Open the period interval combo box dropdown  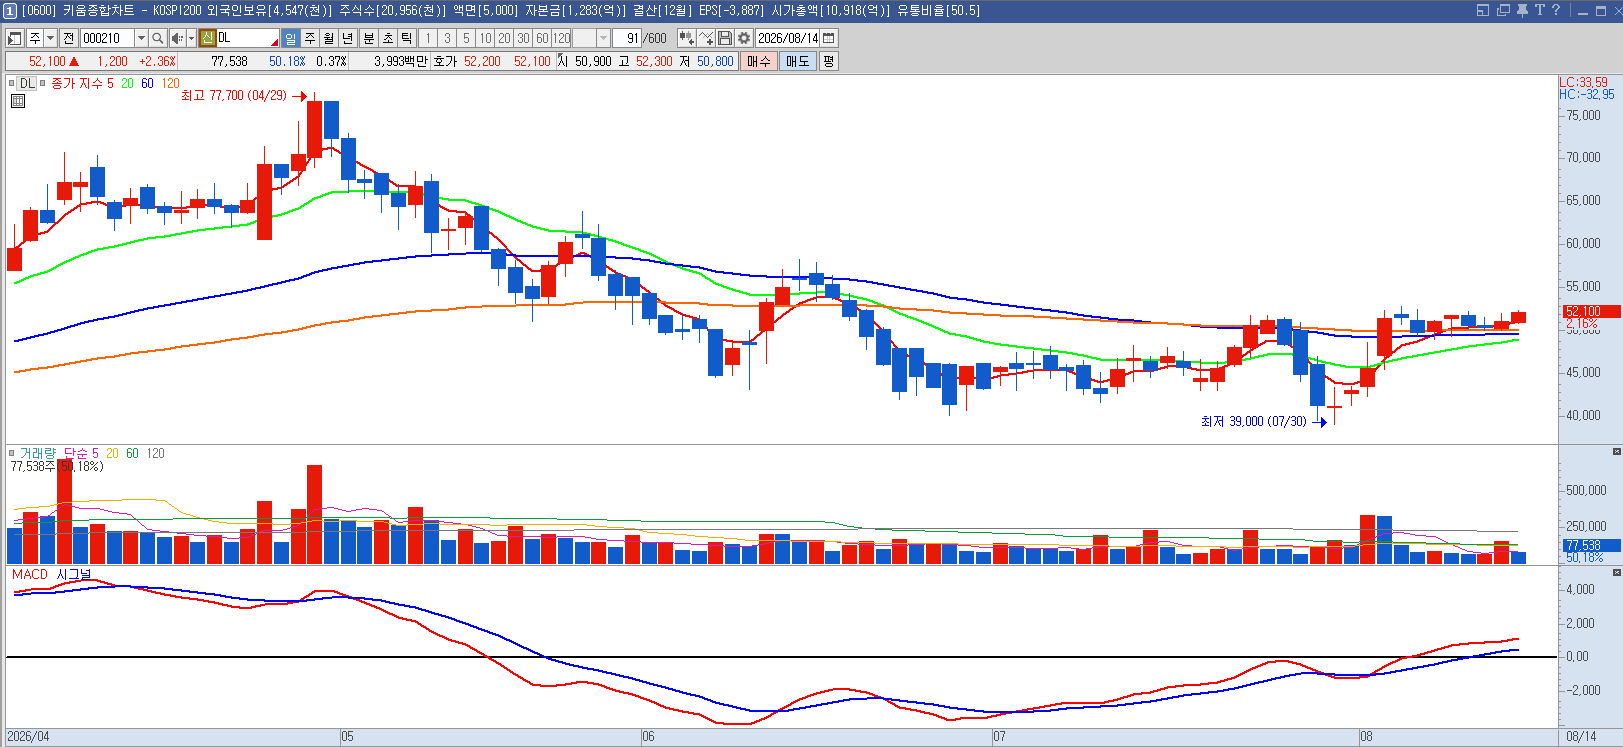point(603,38)
